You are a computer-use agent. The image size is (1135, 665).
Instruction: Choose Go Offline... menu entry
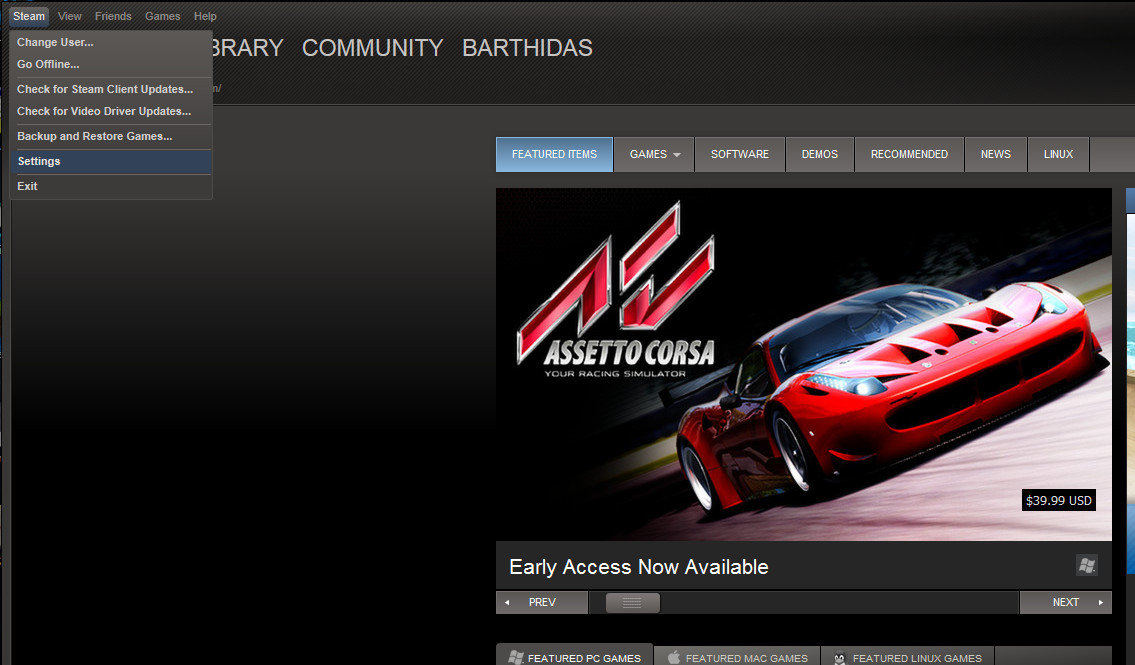click(x=111, y=64)
